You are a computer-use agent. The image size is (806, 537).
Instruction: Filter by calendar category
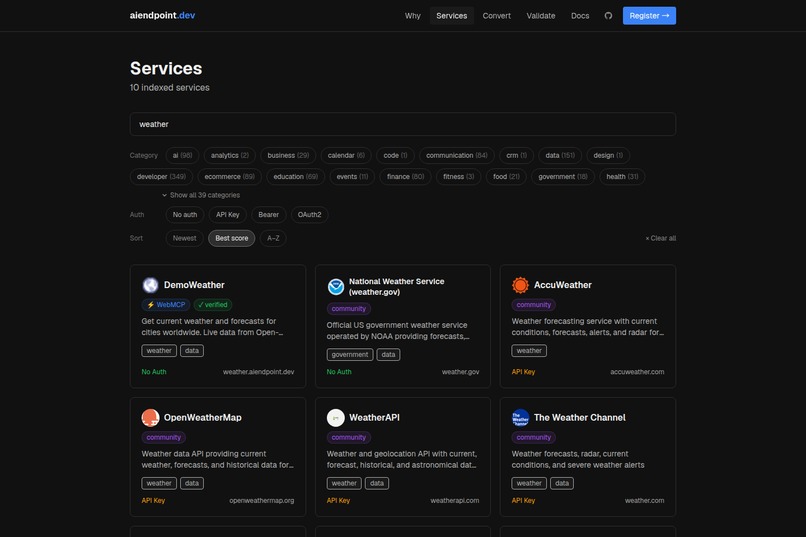[x=346, y=155]
